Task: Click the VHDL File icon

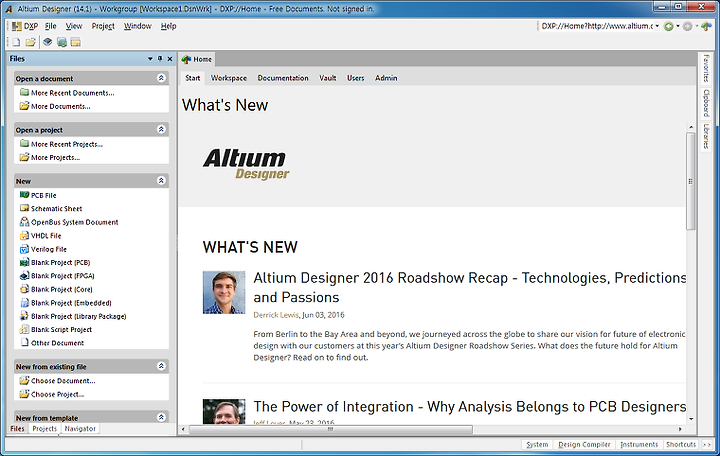Action: click(24, 236)
